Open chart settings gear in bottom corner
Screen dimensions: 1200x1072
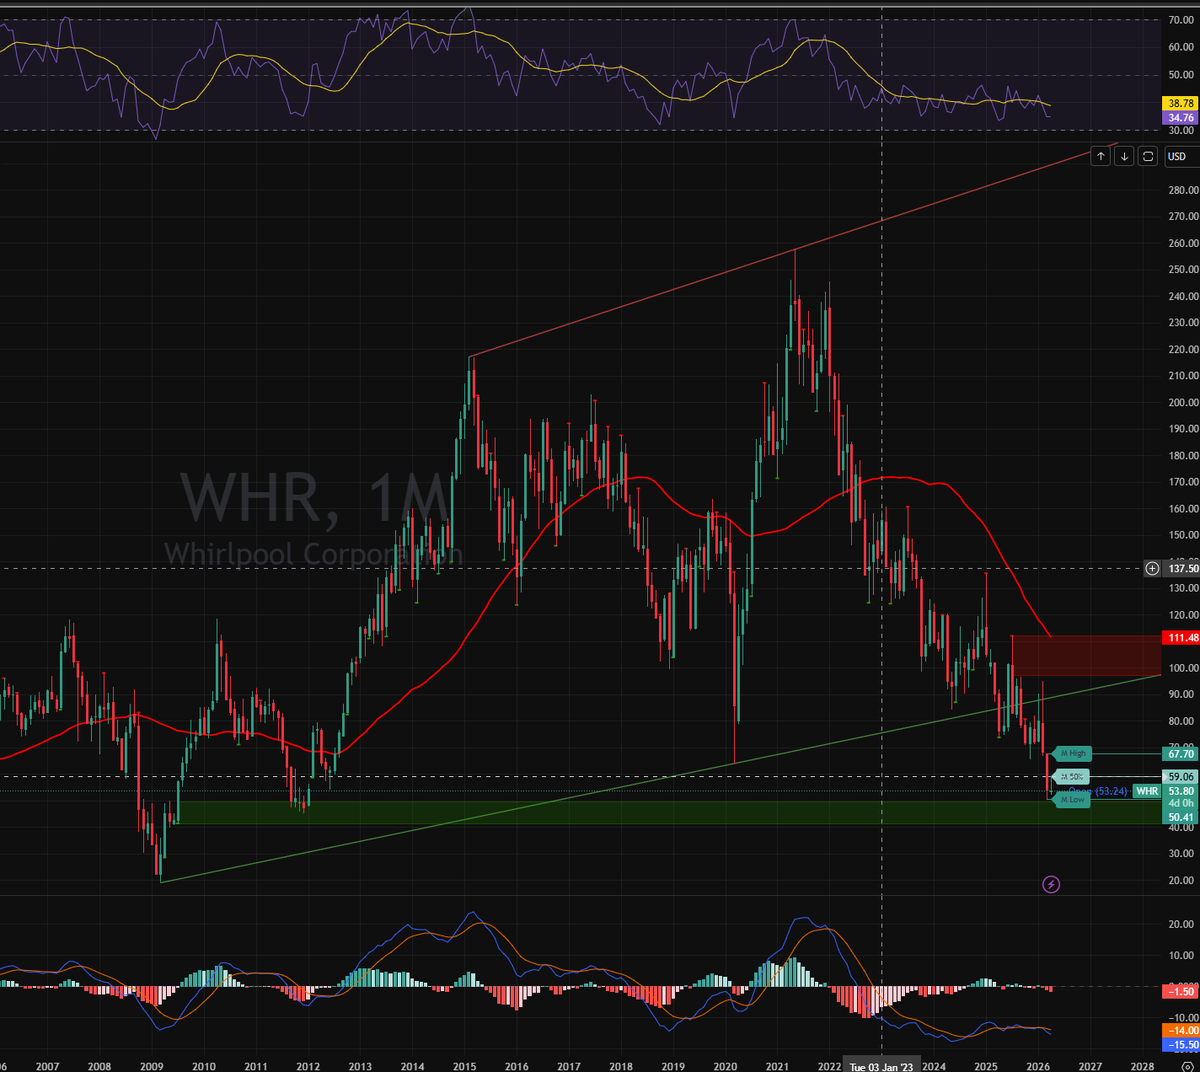[x=1186, y=1066]
